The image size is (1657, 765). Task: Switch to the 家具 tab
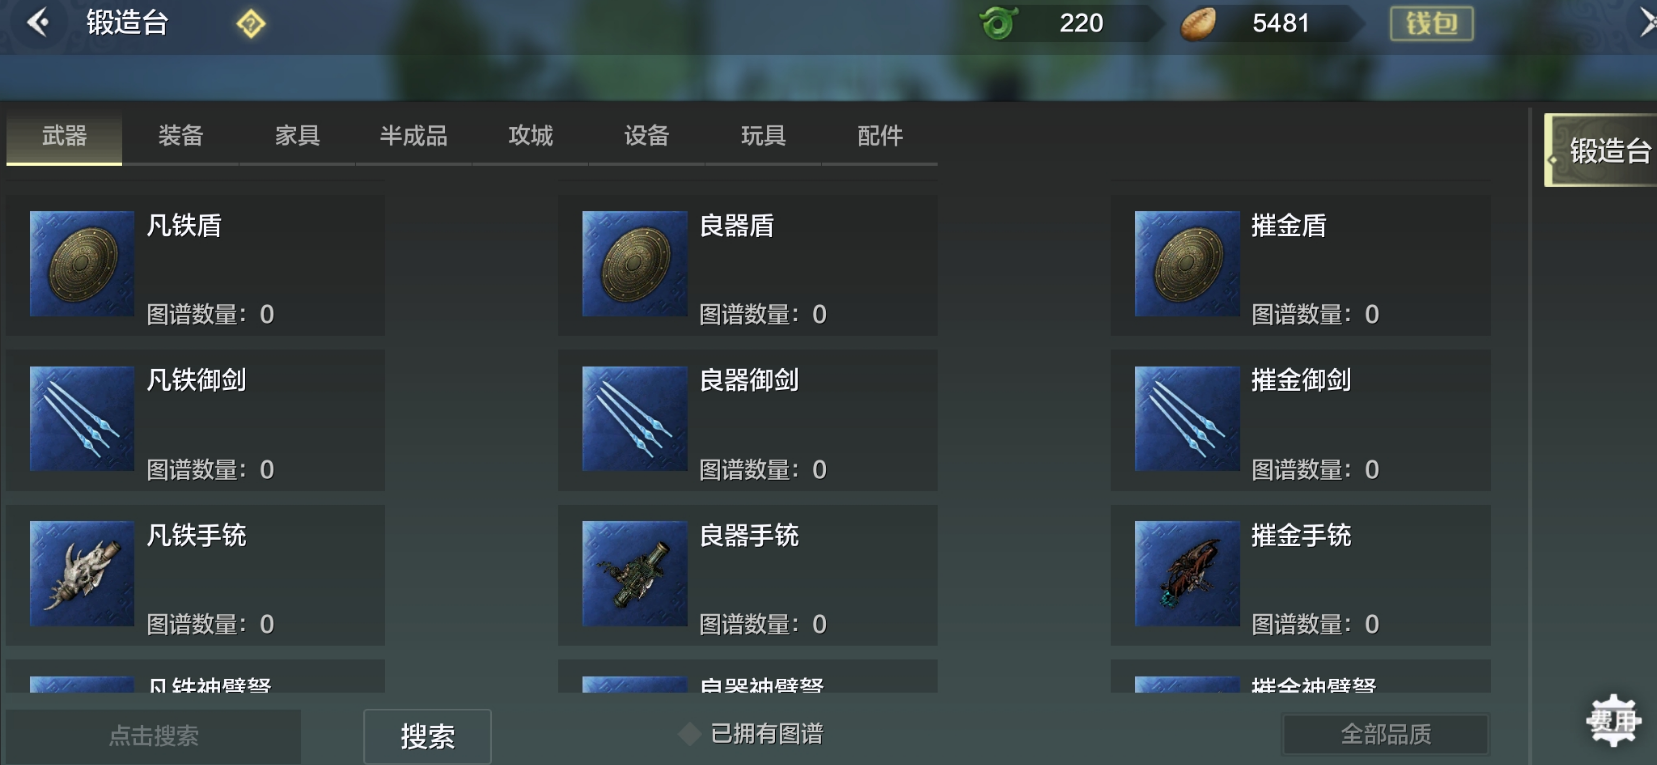coord(297,136)
